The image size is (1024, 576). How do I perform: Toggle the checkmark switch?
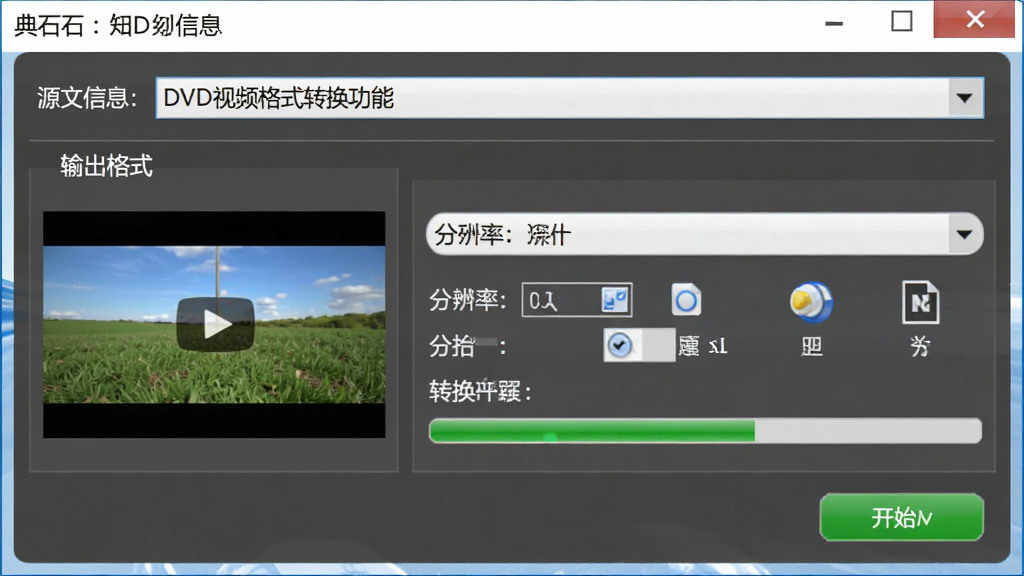(639, 345)
